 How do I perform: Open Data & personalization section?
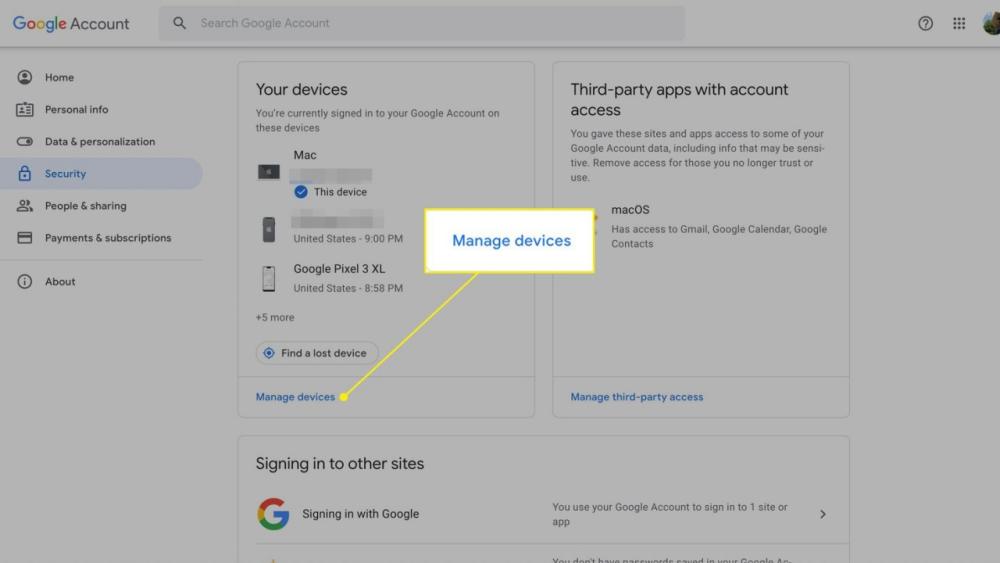pyautogui.click(x=99, y=142)
